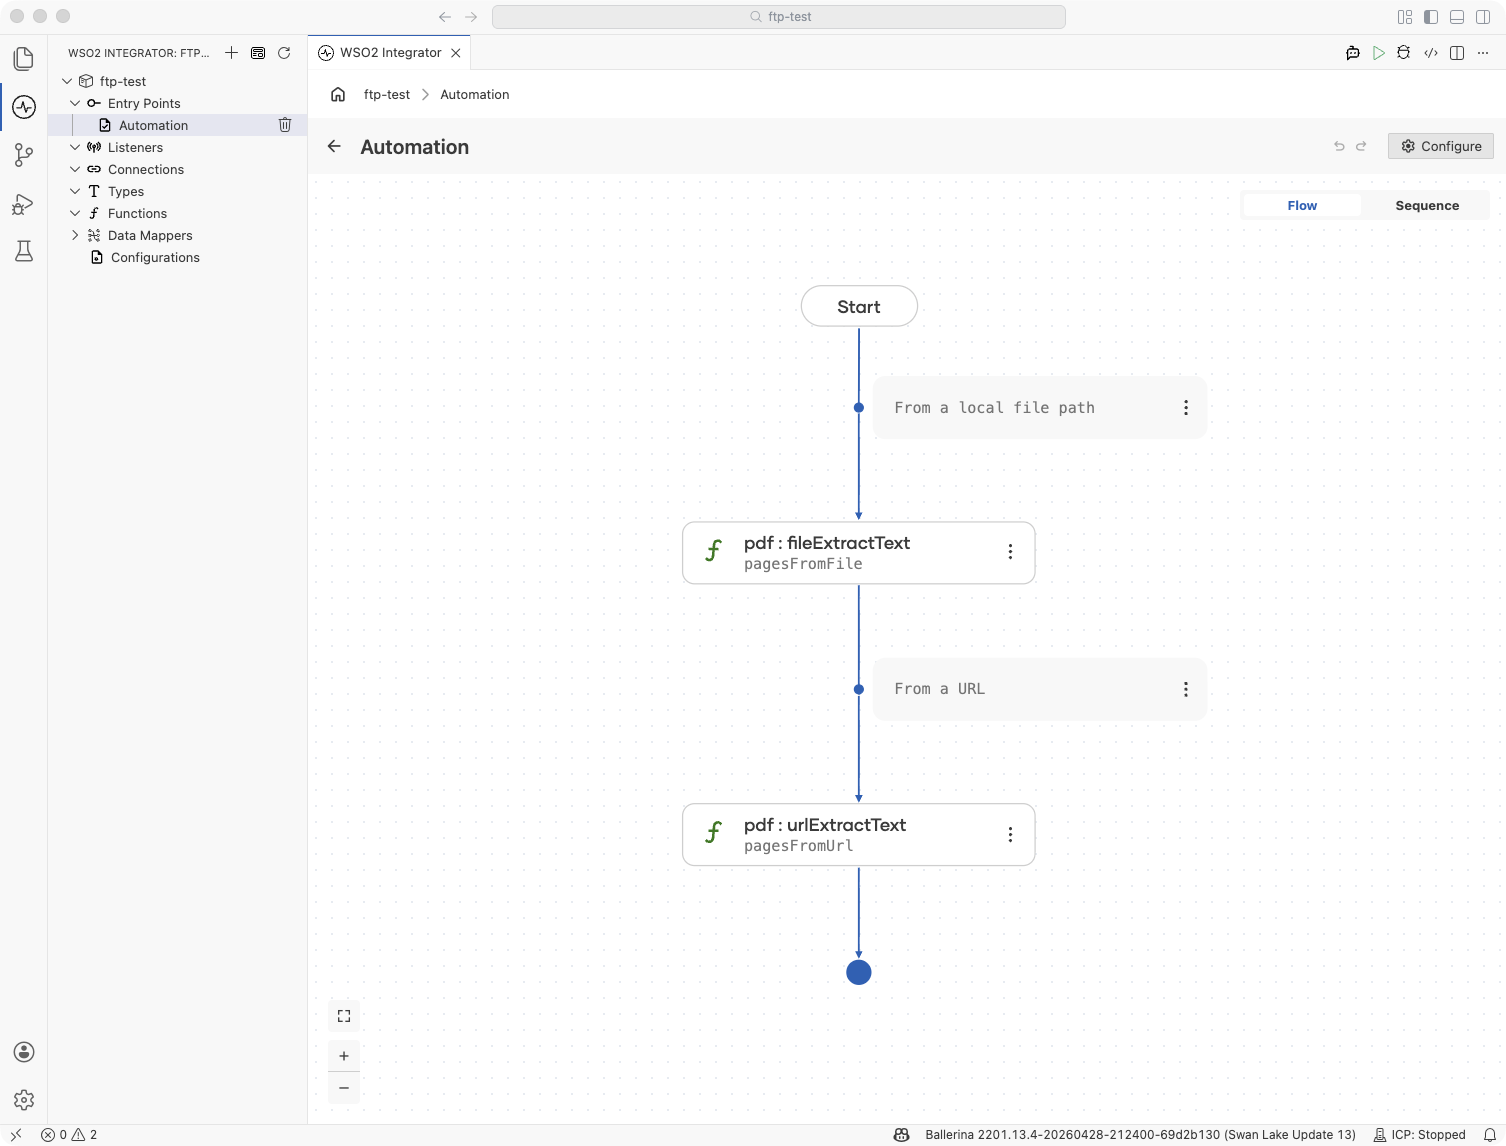Go back using the arrow beside Automation
This screenshot has height=1146, width=1506.
coord(334,146)
